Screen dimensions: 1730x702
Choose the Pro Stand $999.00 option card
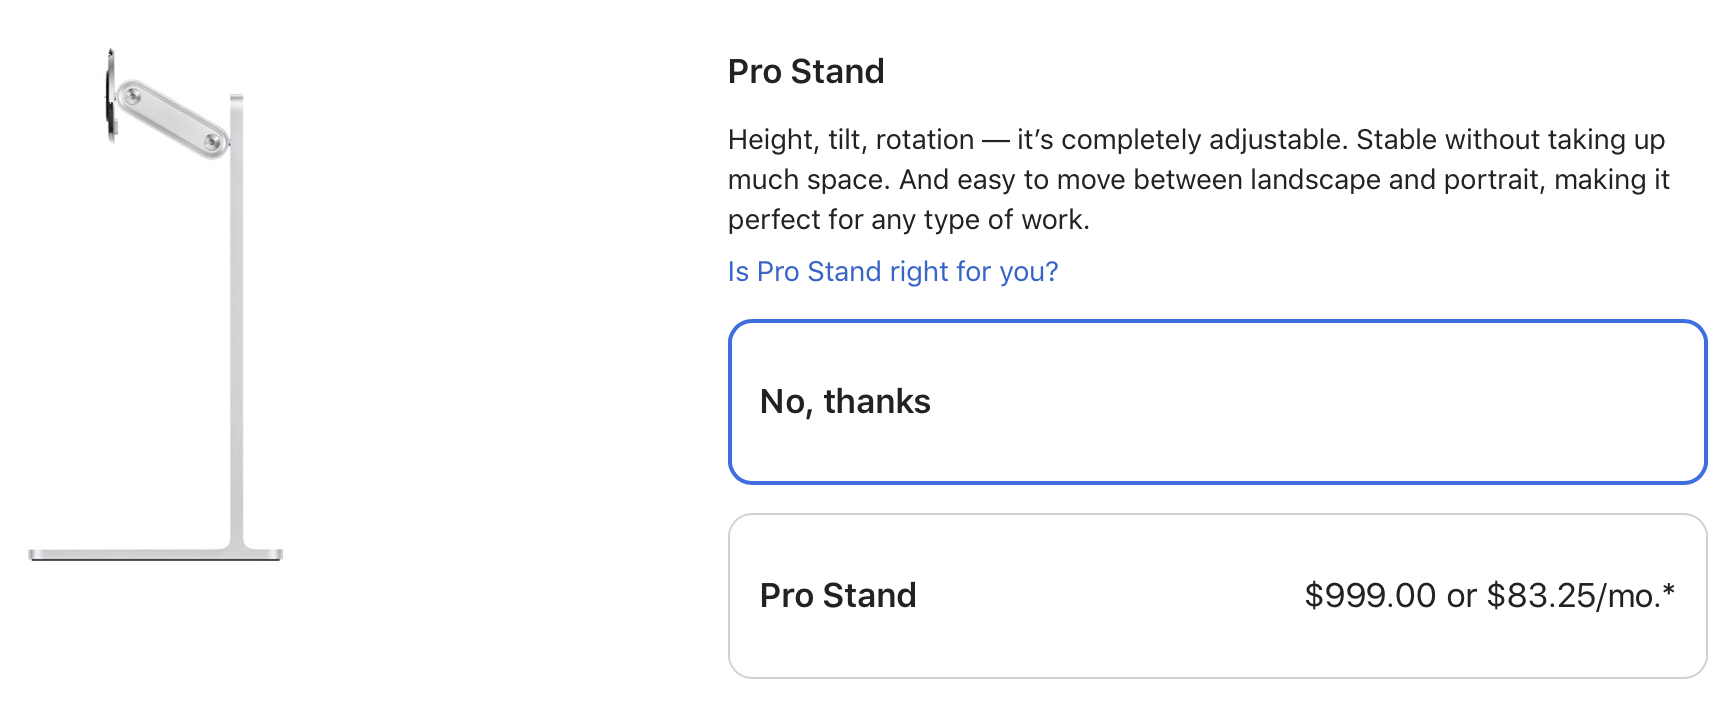[x=1218, y=596]
